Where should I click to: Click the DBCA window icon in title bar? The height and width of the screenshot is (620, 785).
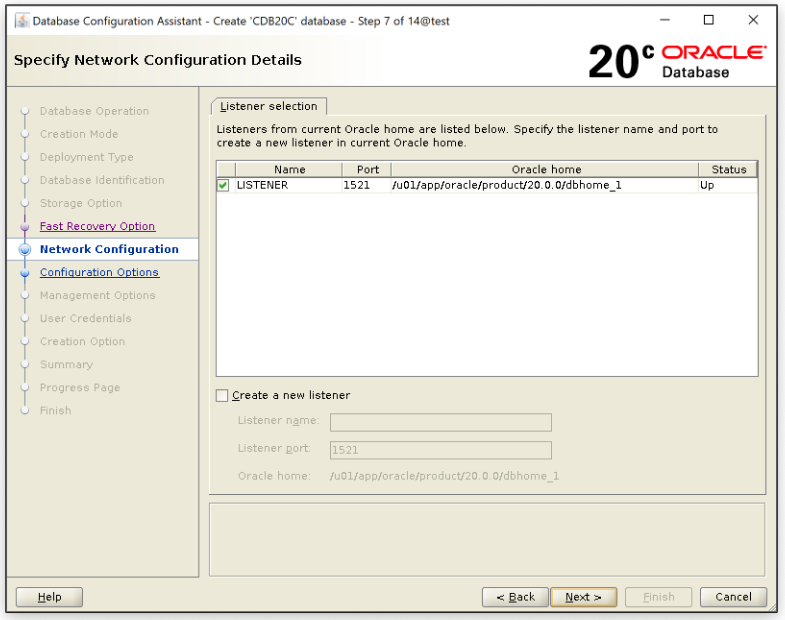(21, 21)
